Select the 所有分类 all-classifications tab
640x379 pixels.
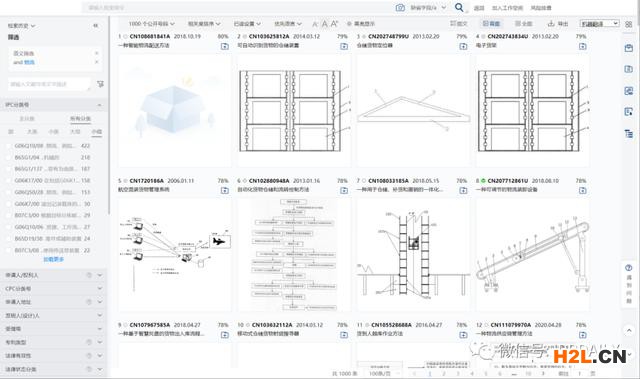tap(80, 119)
